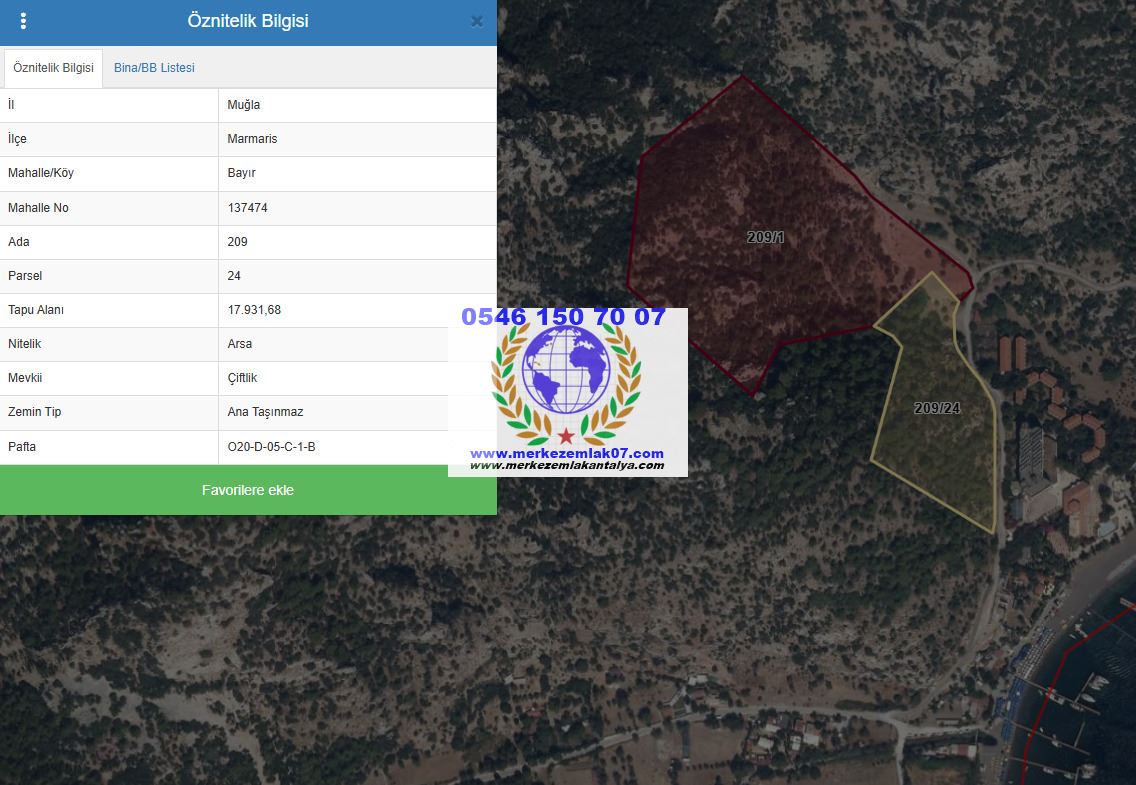Click the Ana Taşınmaz value in Zemin Tip row
Image resolution: width=1136 pixels, height=785 pixels.
(x=265, y=412)
